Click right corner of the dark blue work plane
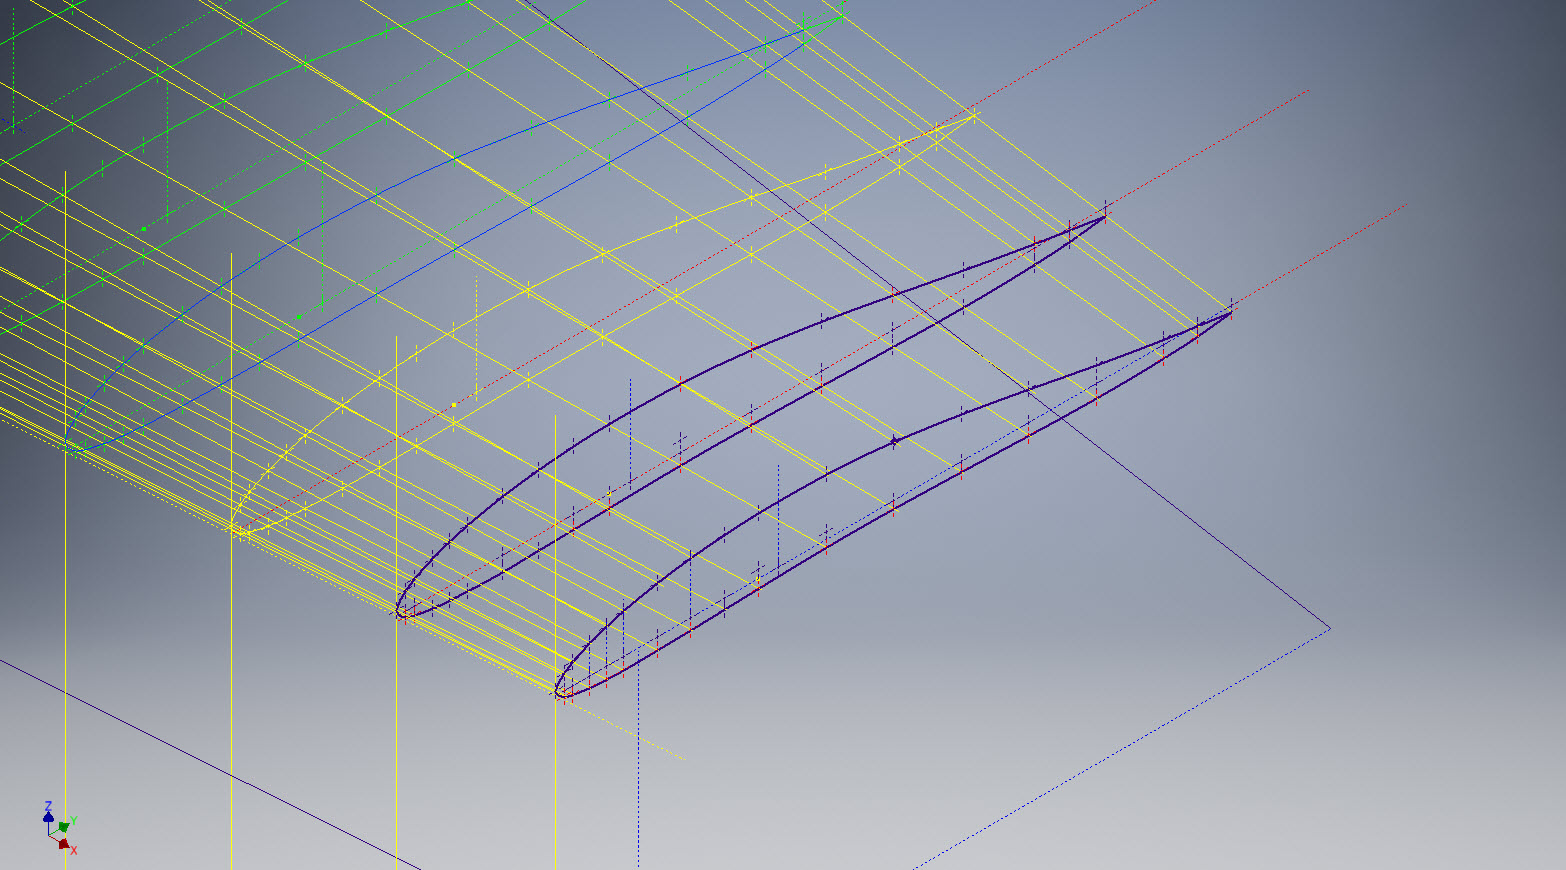The height and width of the screenshot is (870, 1566). [x=1330, y=628]
